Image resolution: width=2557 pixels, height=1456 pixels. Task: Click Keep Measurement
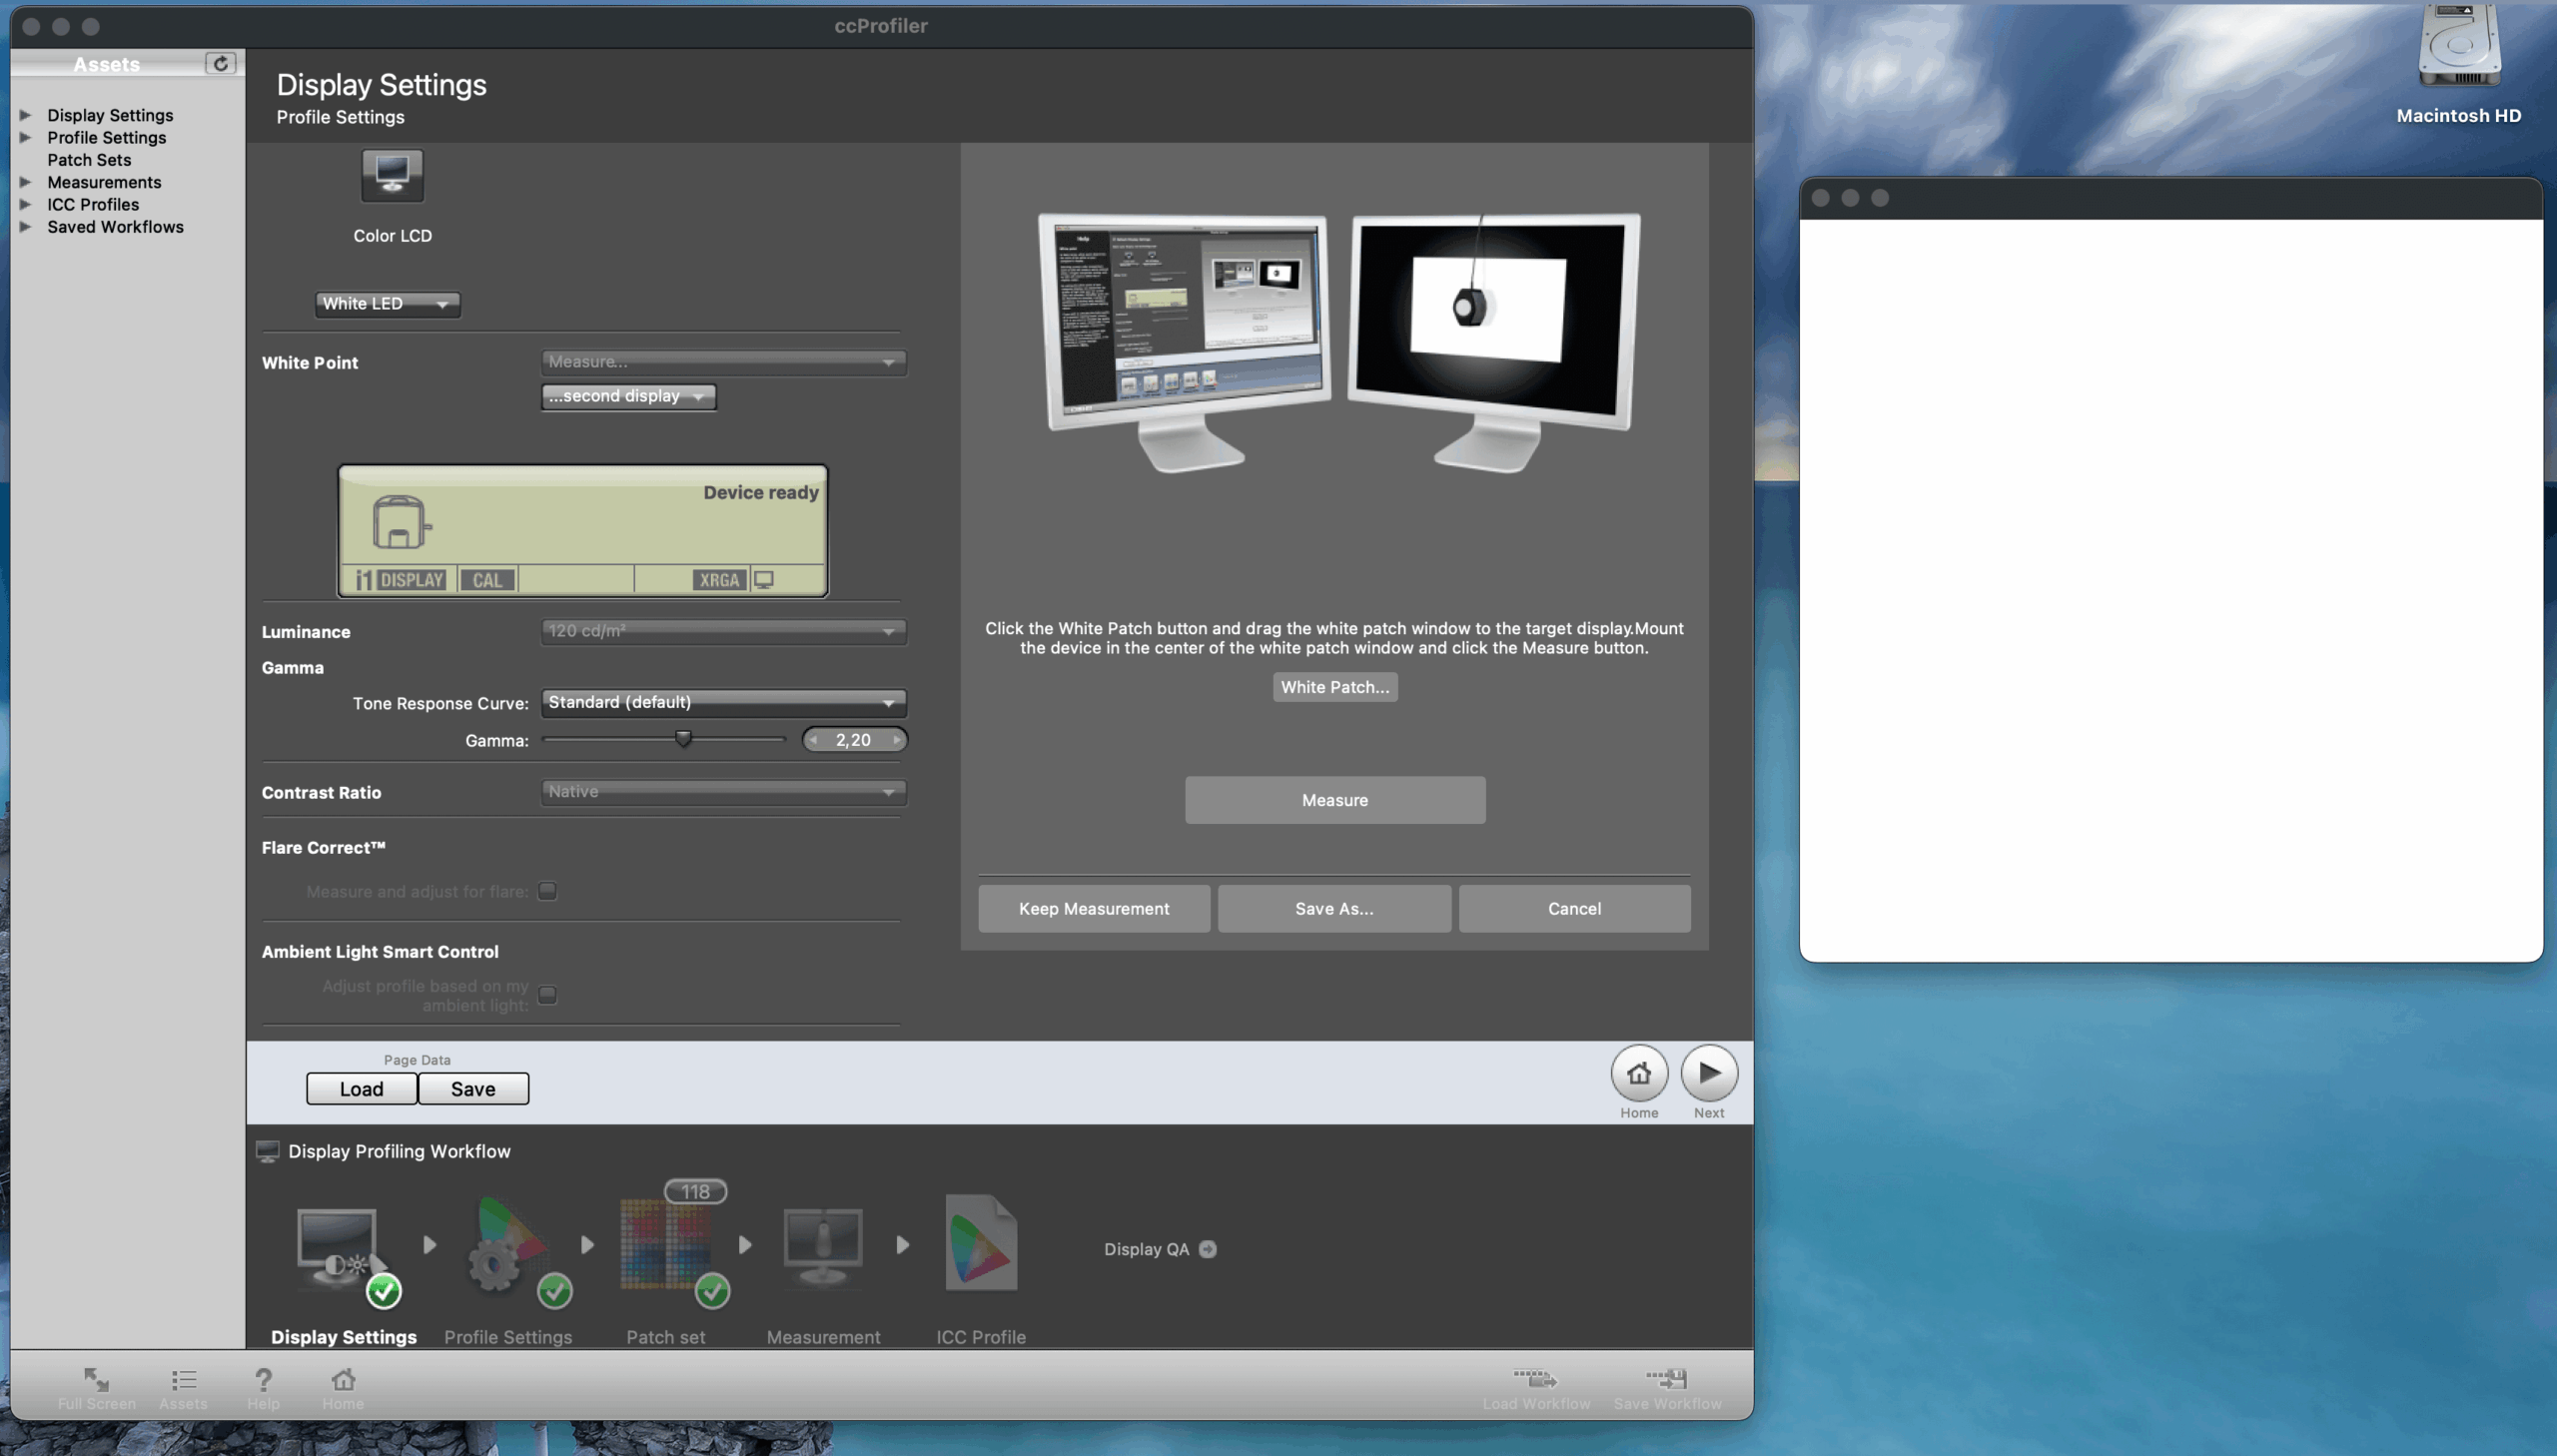1093,908
